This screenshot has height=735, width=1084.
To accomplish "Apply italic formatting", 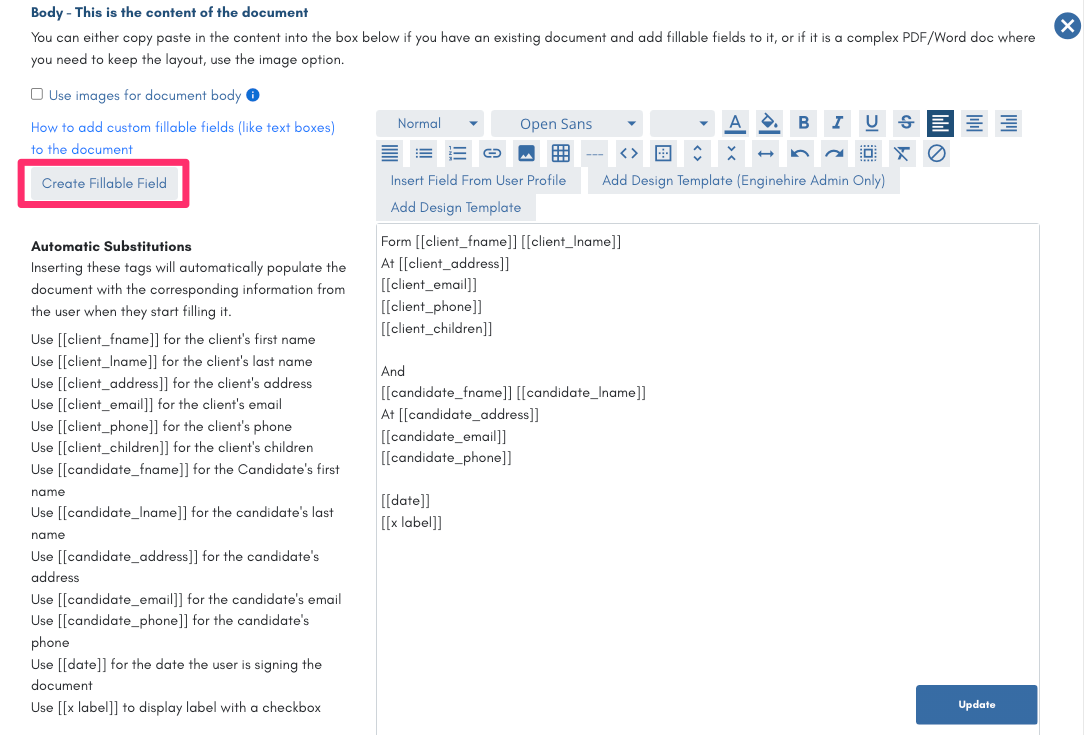I will 837,123.
